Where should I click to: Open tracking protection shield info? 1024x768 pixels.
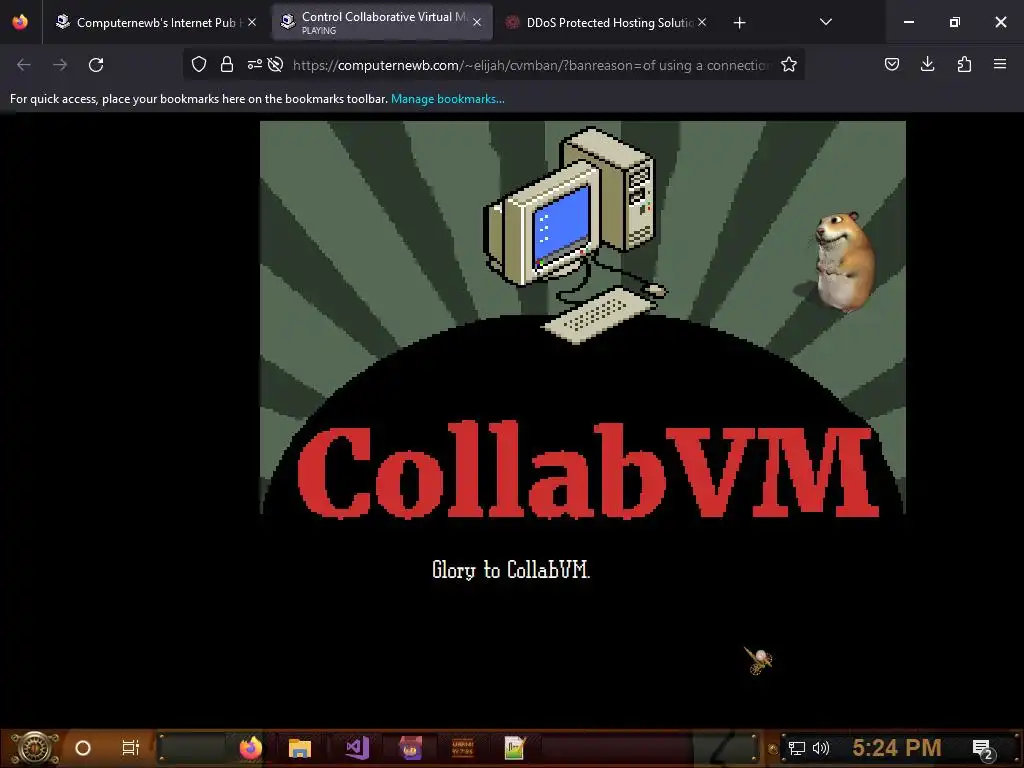(199, 64)
